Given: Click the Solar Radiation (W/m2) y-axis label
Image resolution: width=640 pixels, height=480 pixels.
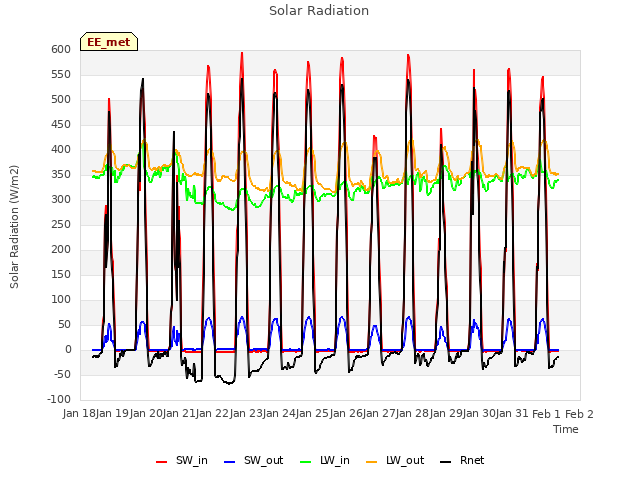Looking at the screenshot, I should tap(14, 227).
